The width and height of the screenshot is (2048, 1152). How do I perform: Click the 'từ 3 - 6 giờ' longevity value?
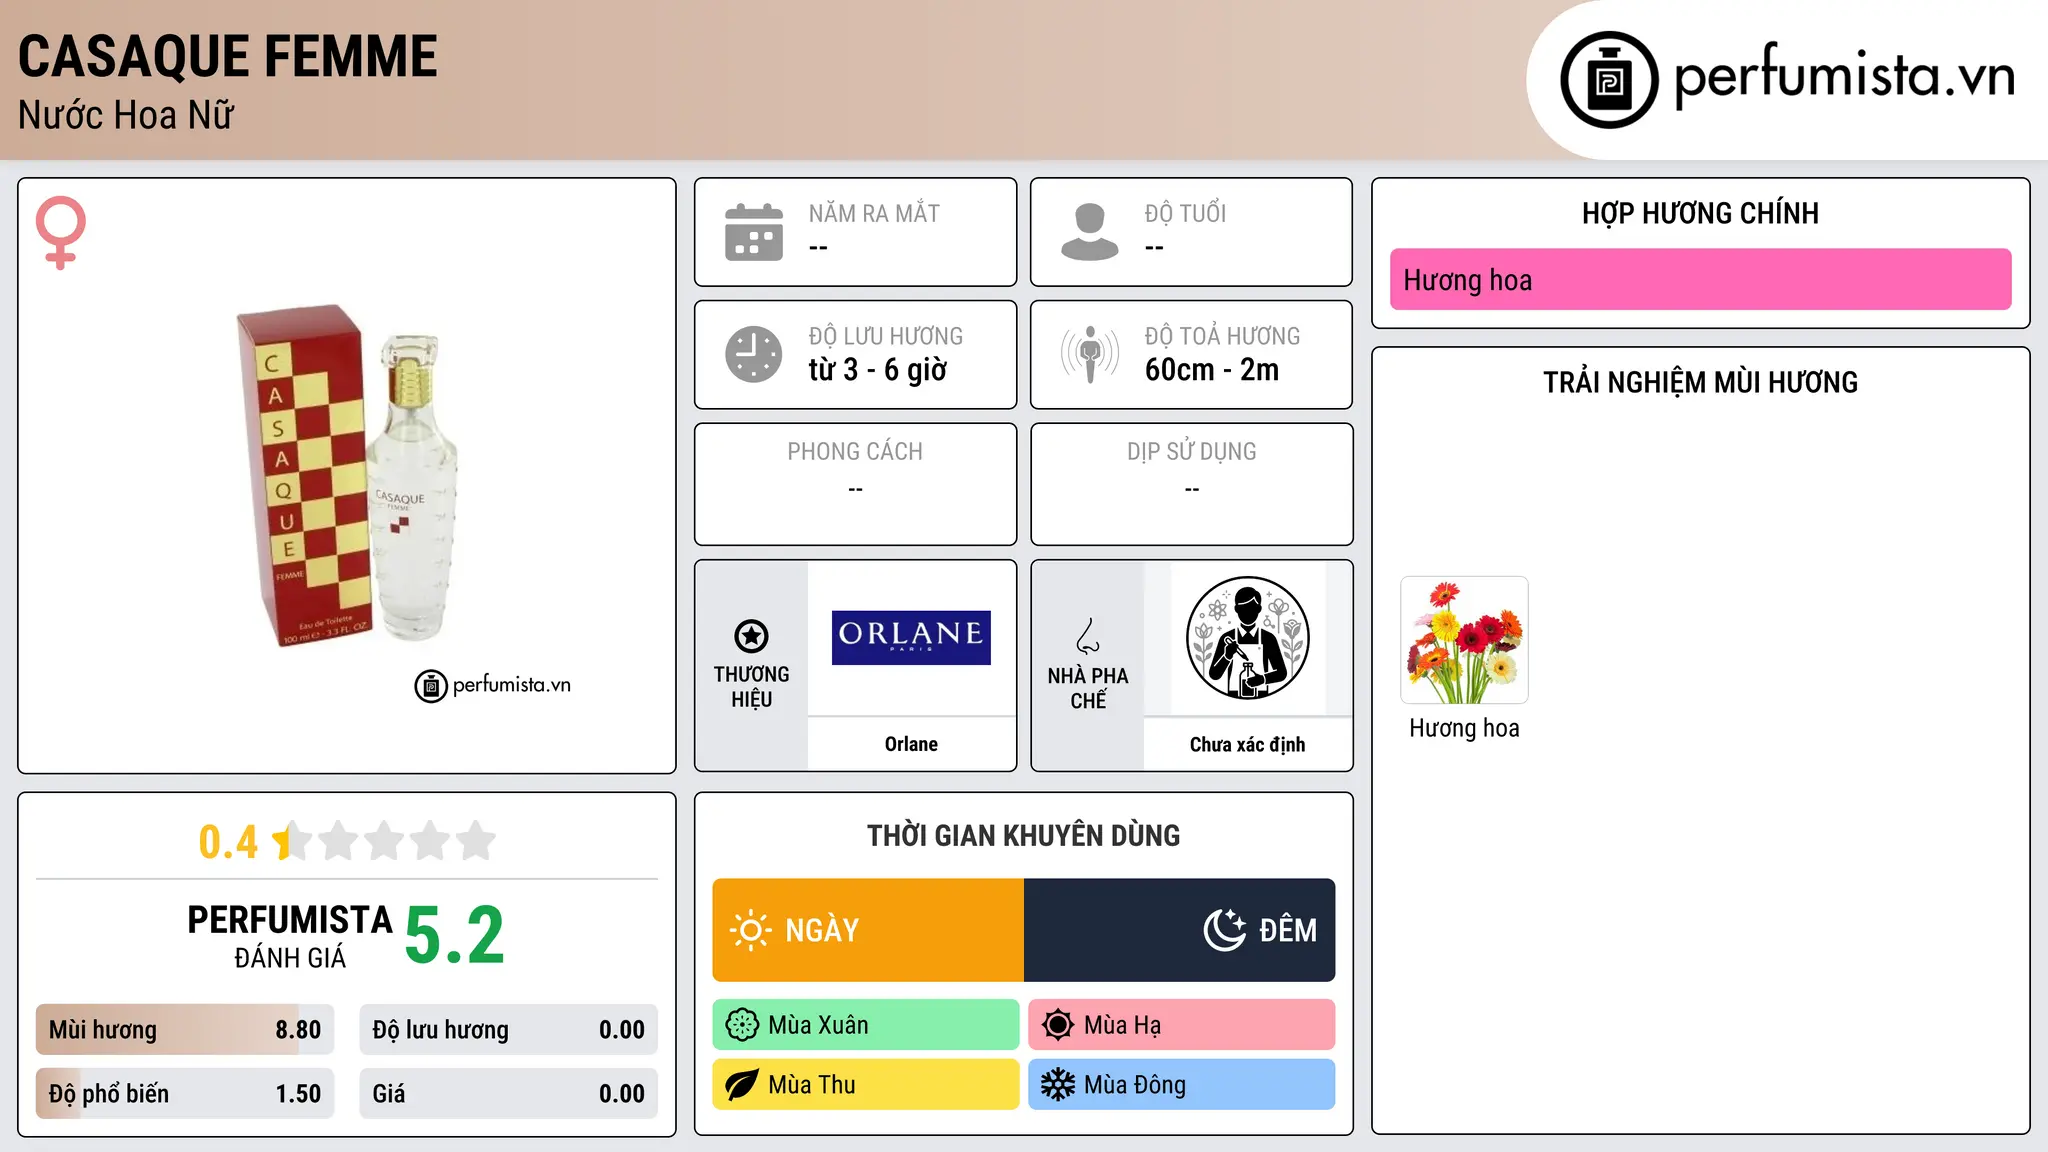[x=878, y=370]
